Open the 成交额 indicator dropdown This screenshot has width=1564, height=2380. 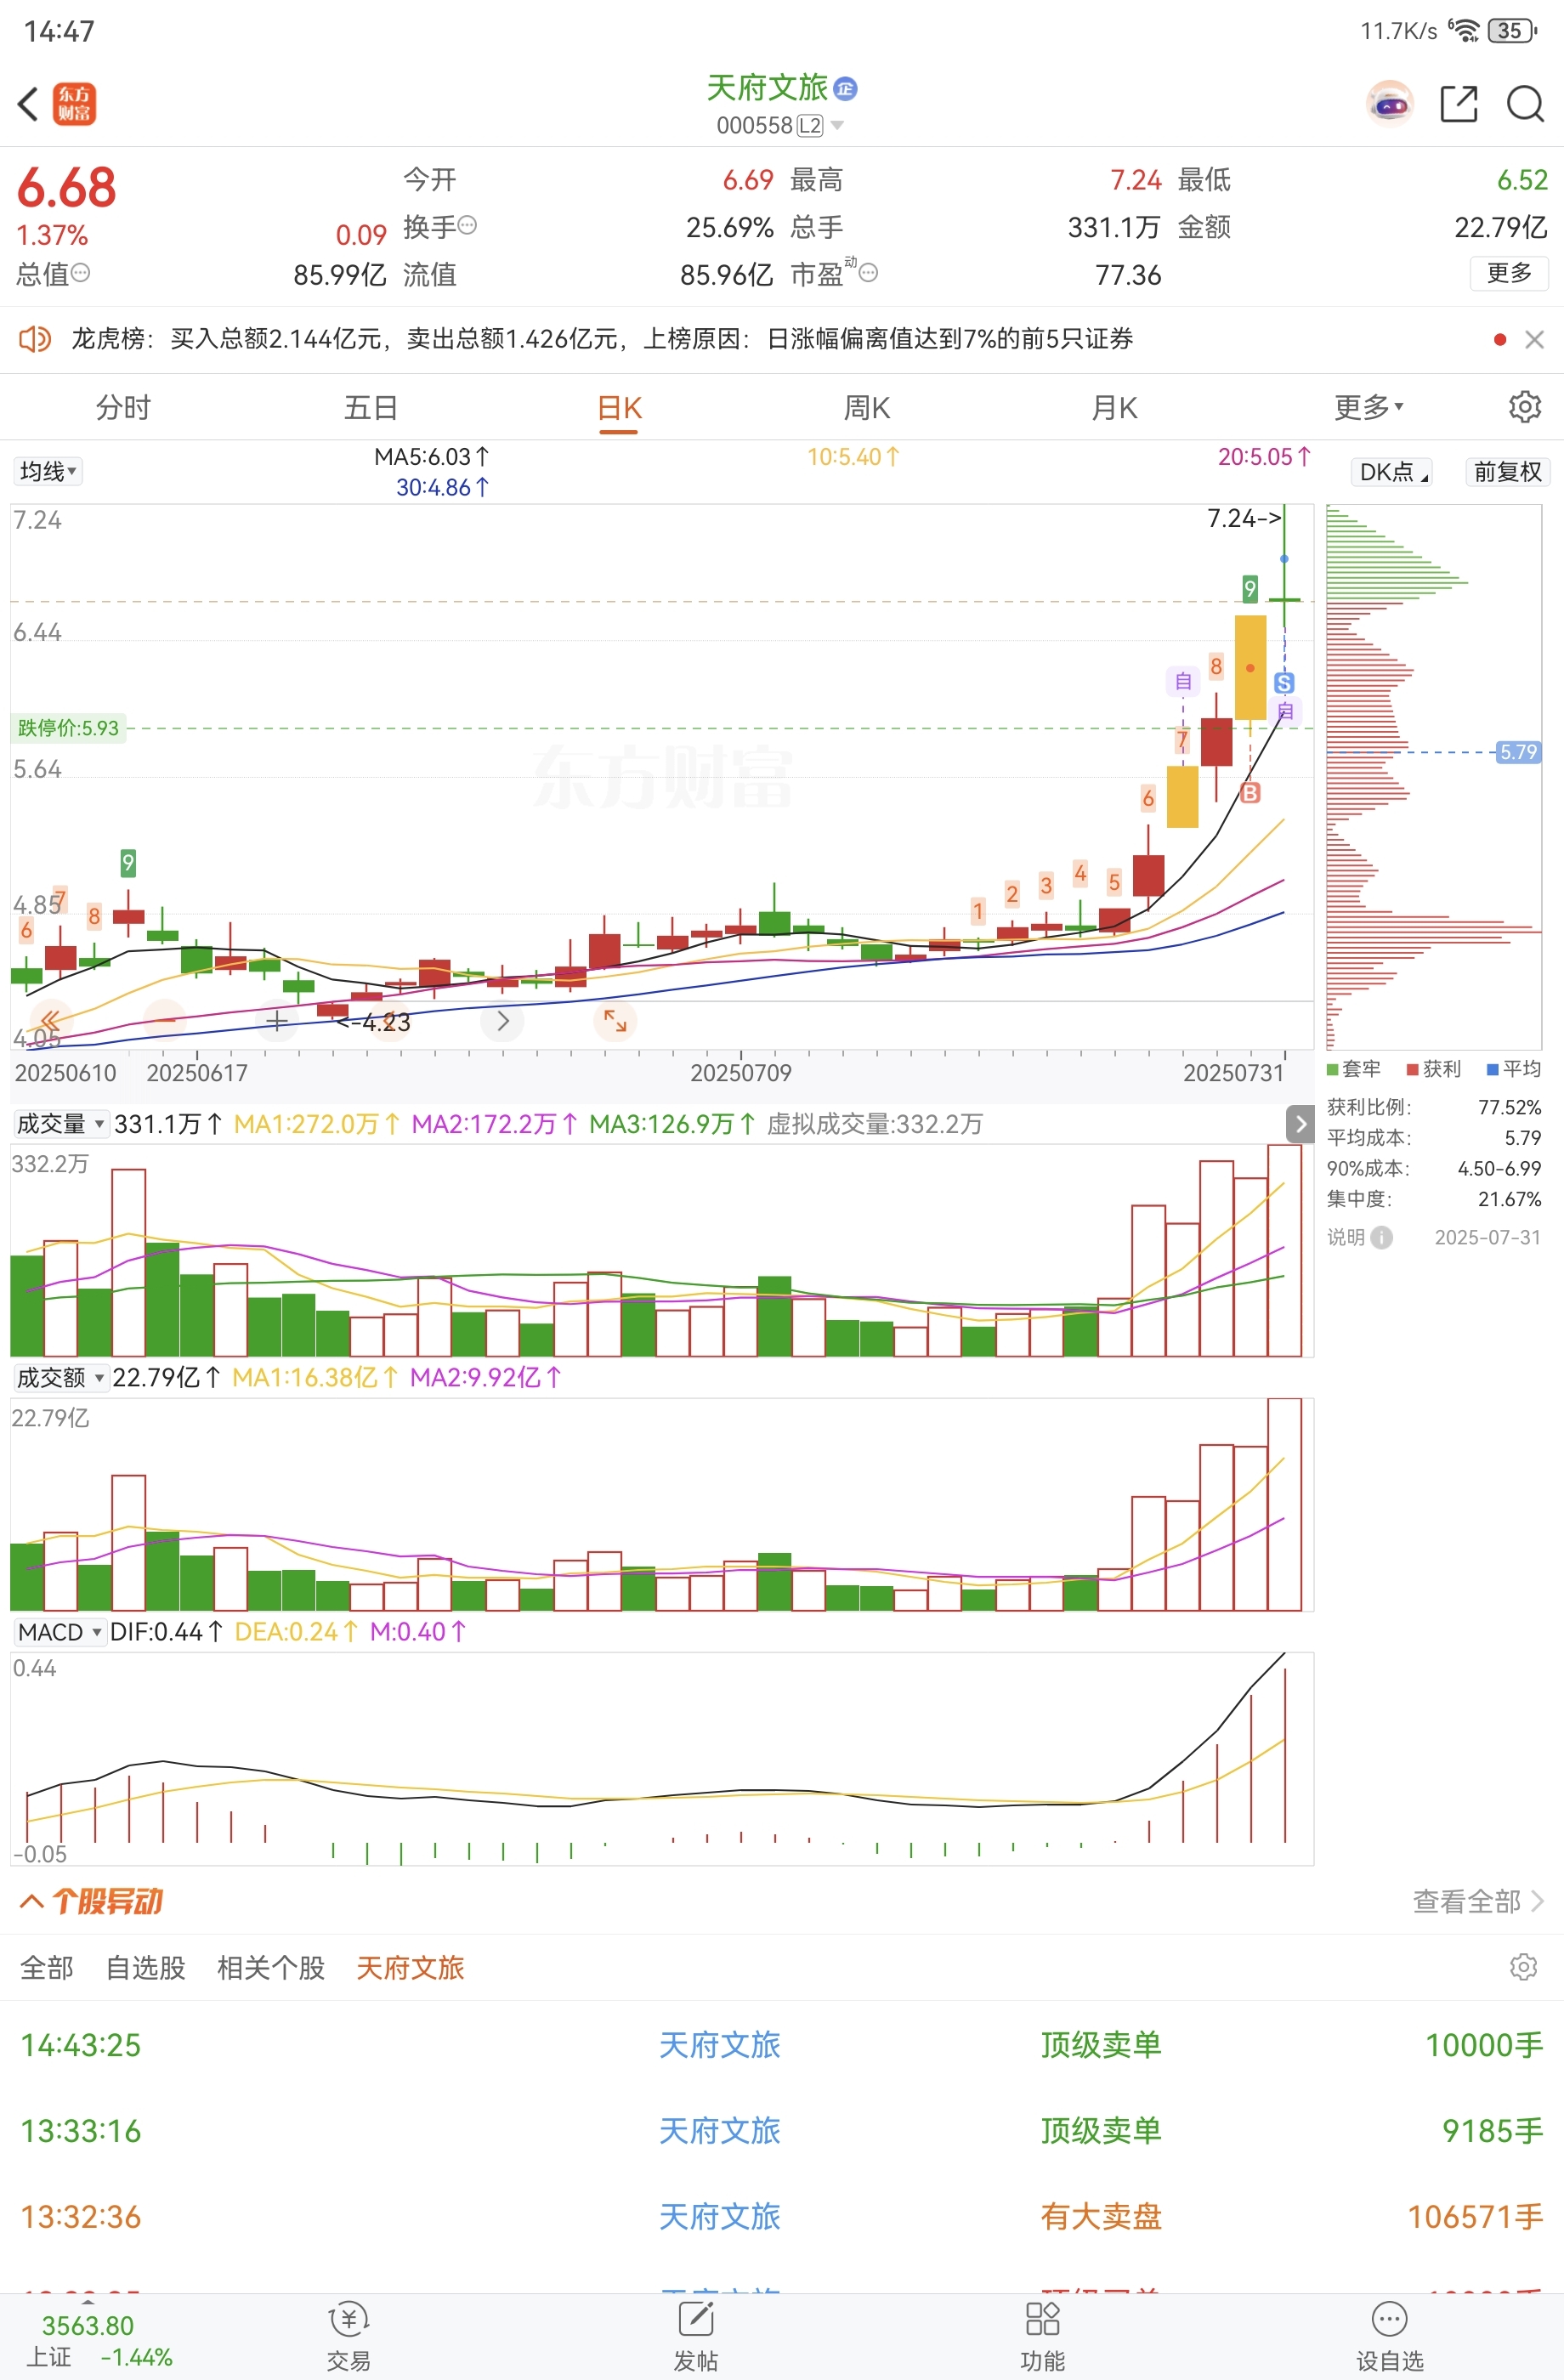tap(60, 1378)
